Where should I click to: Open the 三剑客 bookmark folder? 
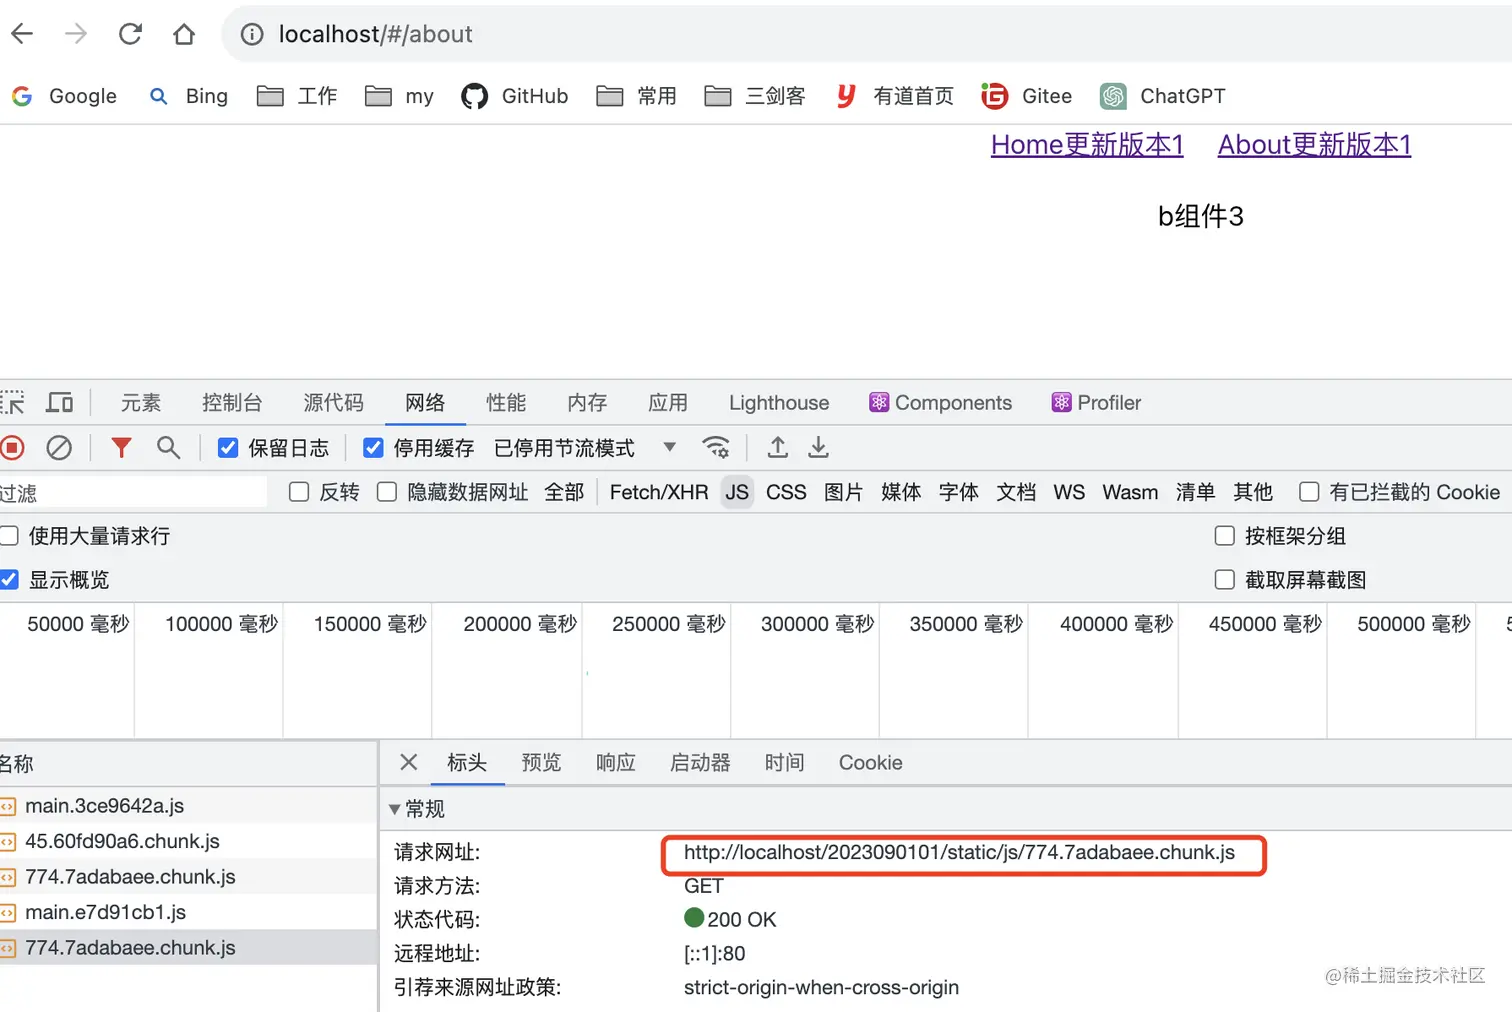[x=755, y=96]
